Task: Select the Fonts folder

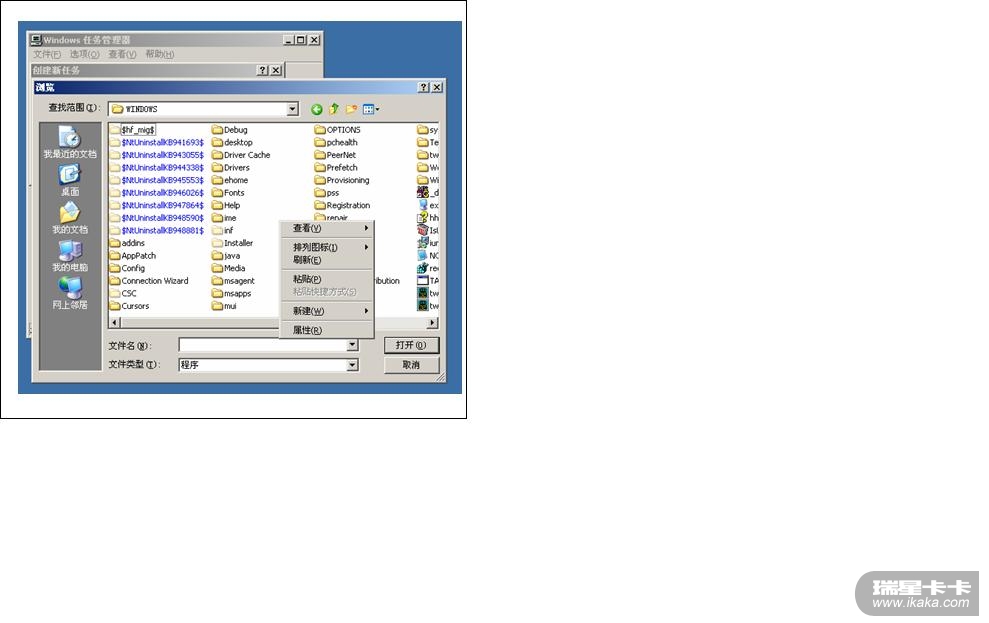Action: 228,193
